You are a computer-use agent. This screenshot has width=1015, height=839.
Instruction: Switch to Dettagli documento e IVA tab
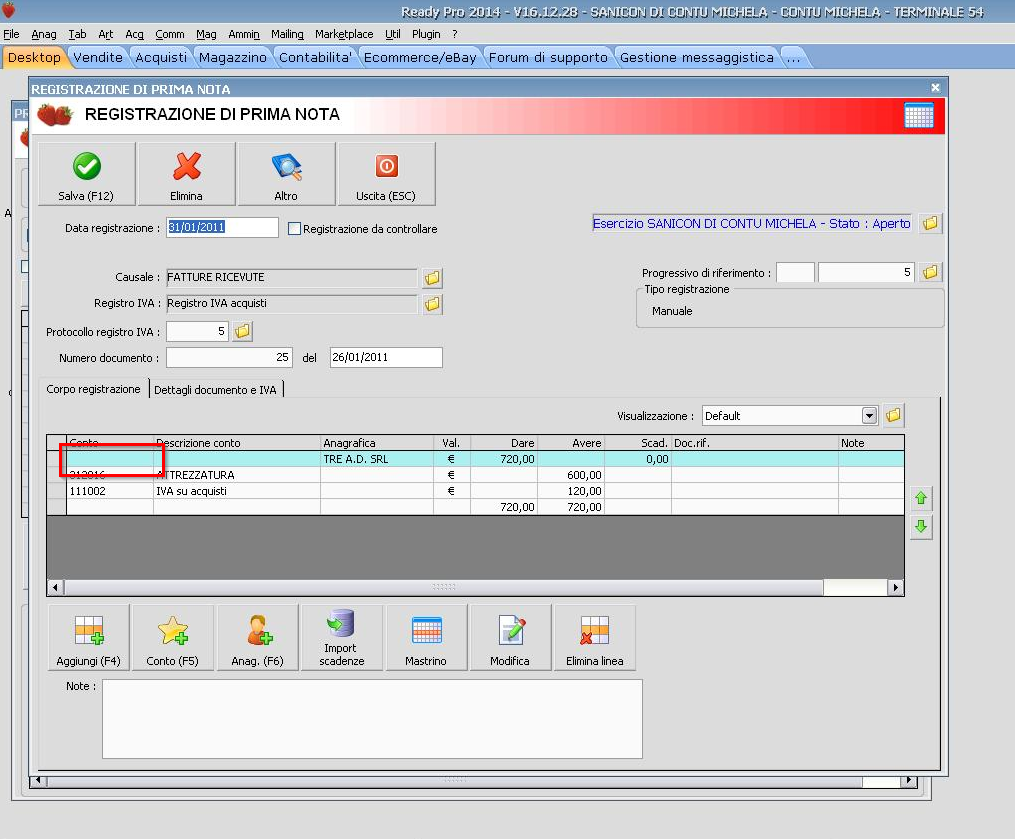pos(216,390)
